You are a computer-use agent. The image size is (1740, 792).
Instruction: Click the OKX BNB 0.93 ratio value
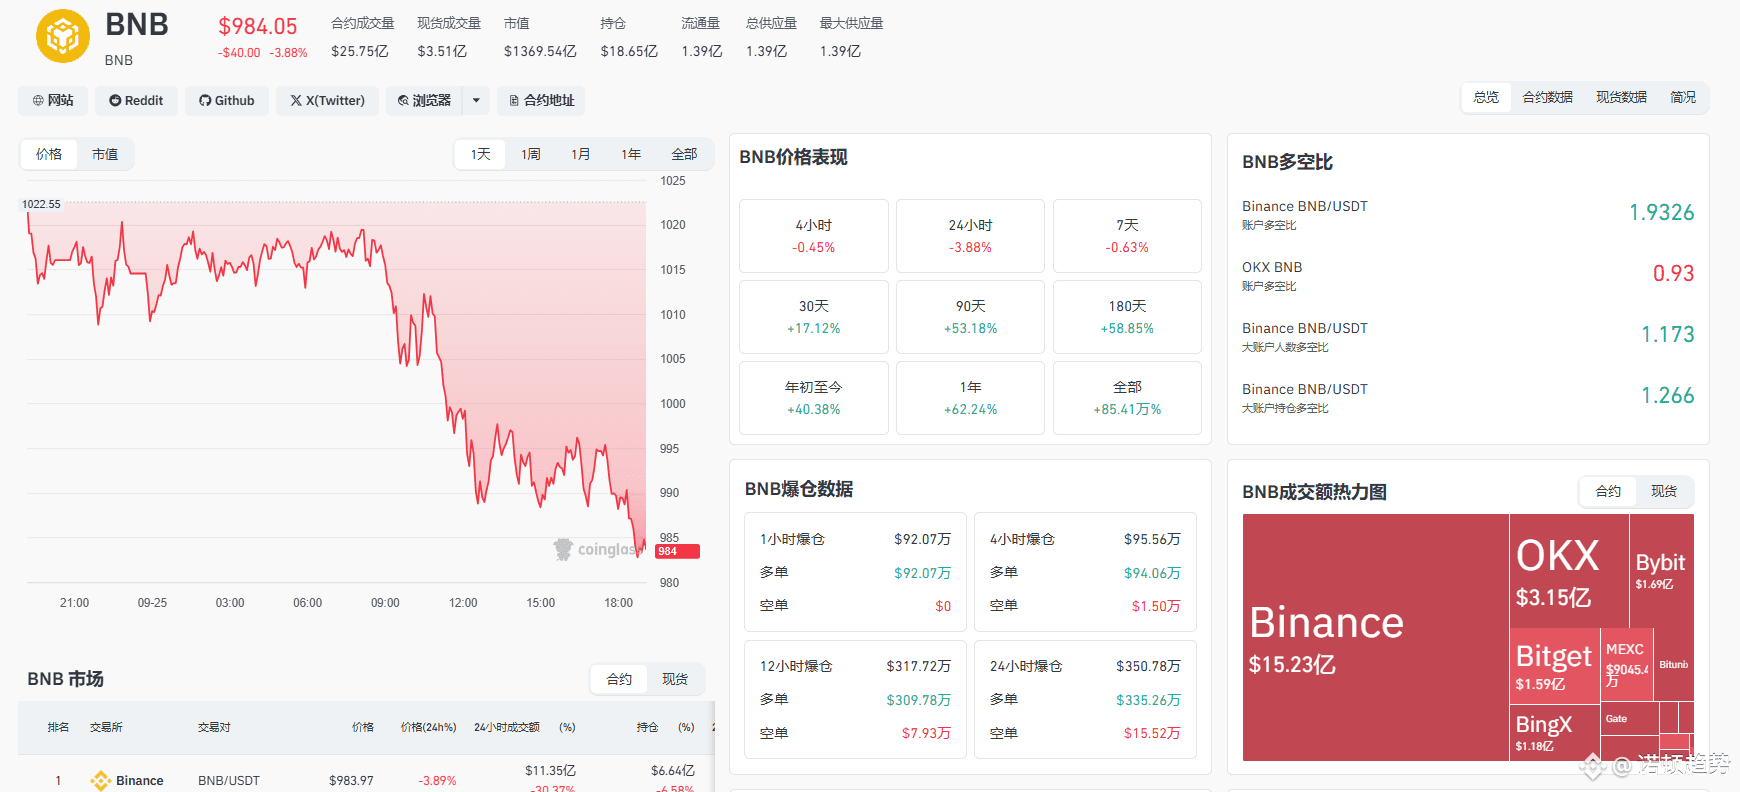[1673, 273]
